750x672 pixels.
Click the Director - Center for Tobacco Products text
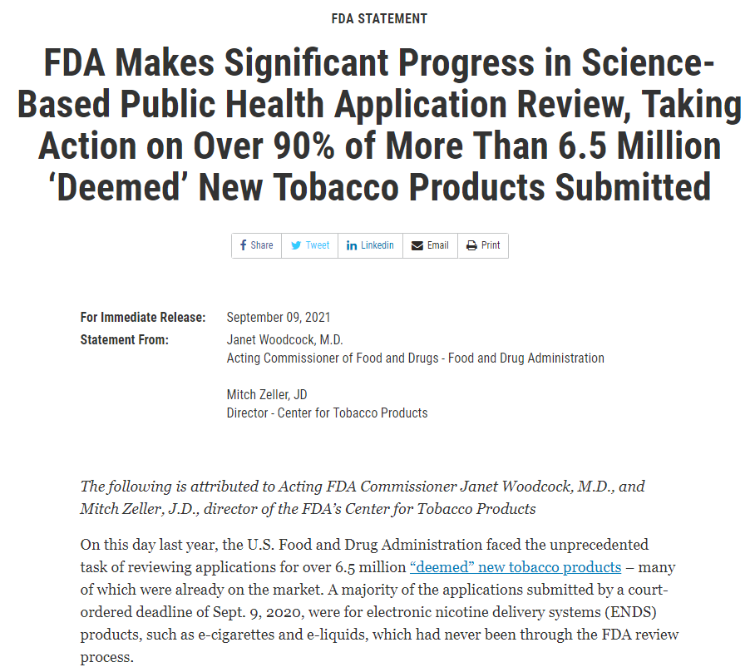[327, 413]
